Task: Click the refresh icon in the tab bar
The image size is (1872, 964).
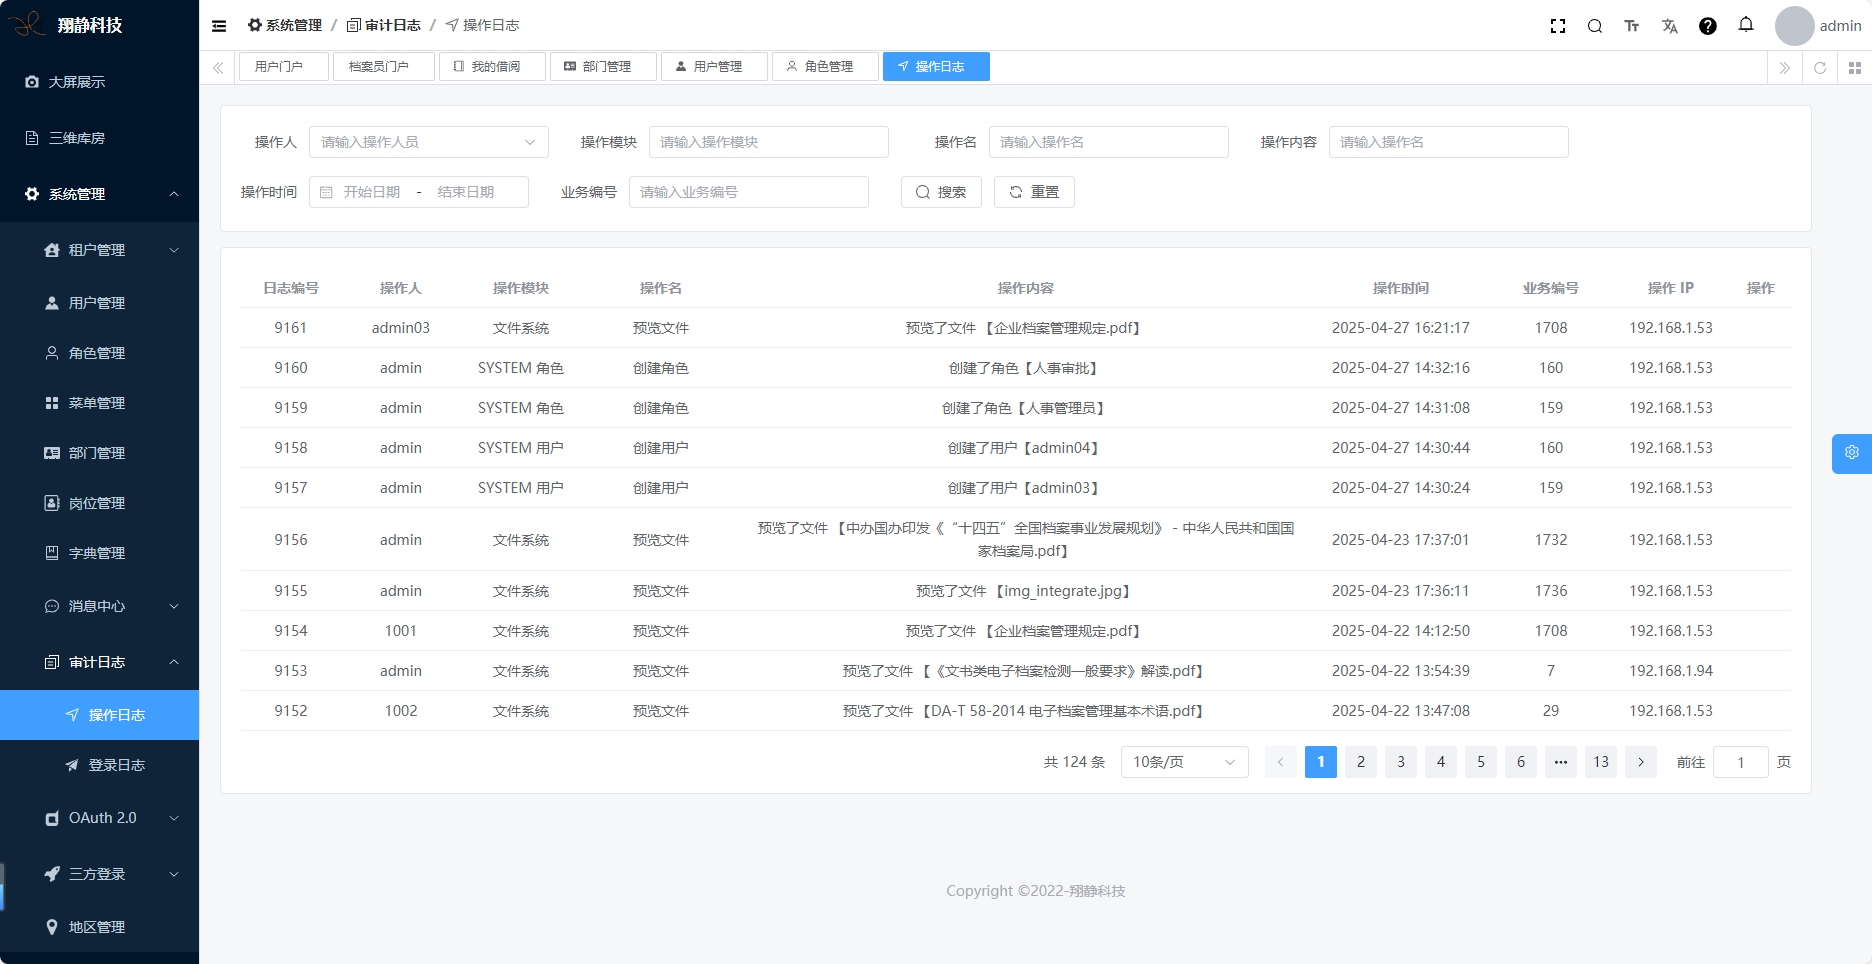Action: (x=1820, y=68)
